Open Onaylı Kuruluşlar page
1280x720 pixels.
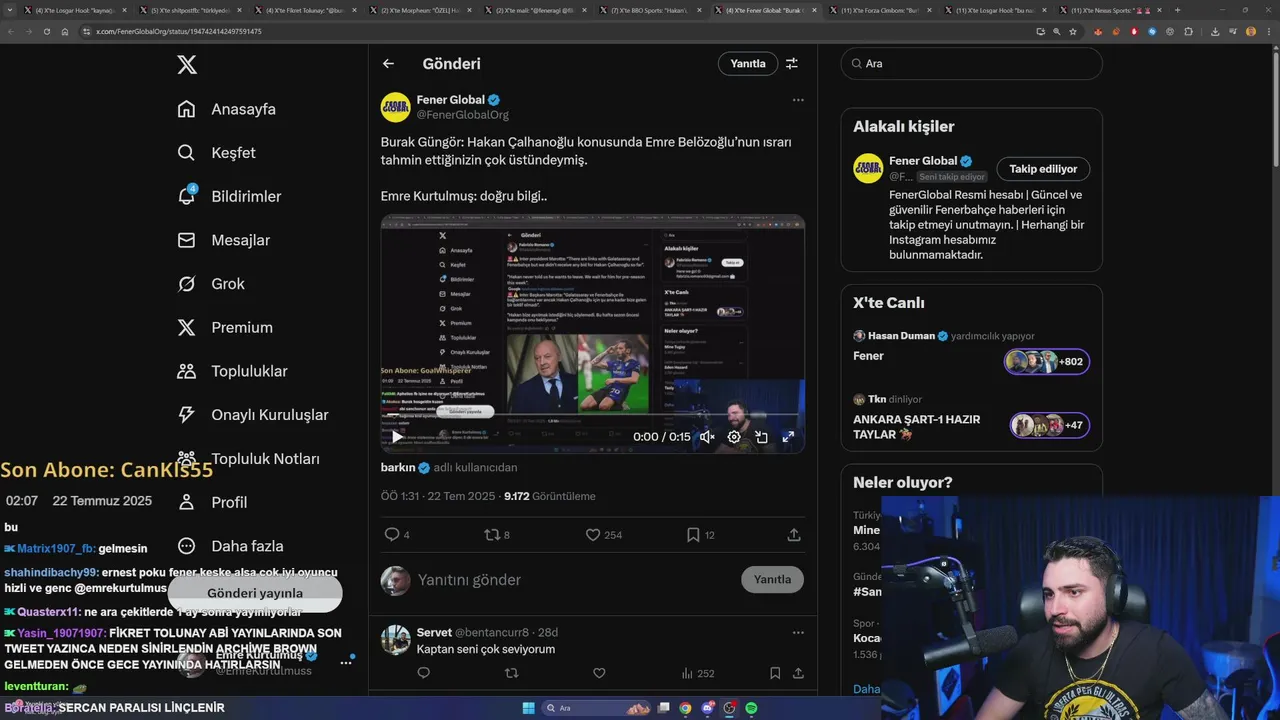[252, 415]
